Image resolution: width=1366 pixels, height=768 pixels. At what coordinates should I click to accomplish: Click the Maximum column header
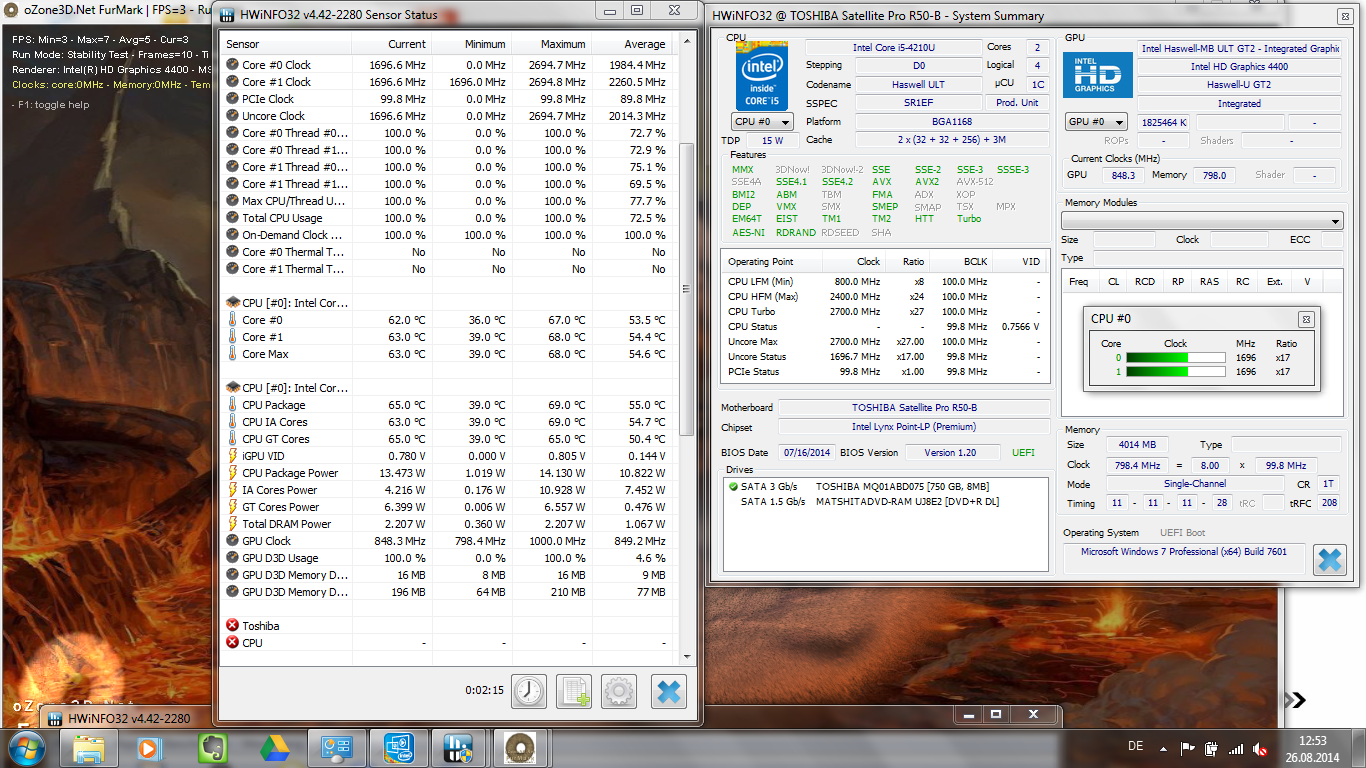click(551, 44)
